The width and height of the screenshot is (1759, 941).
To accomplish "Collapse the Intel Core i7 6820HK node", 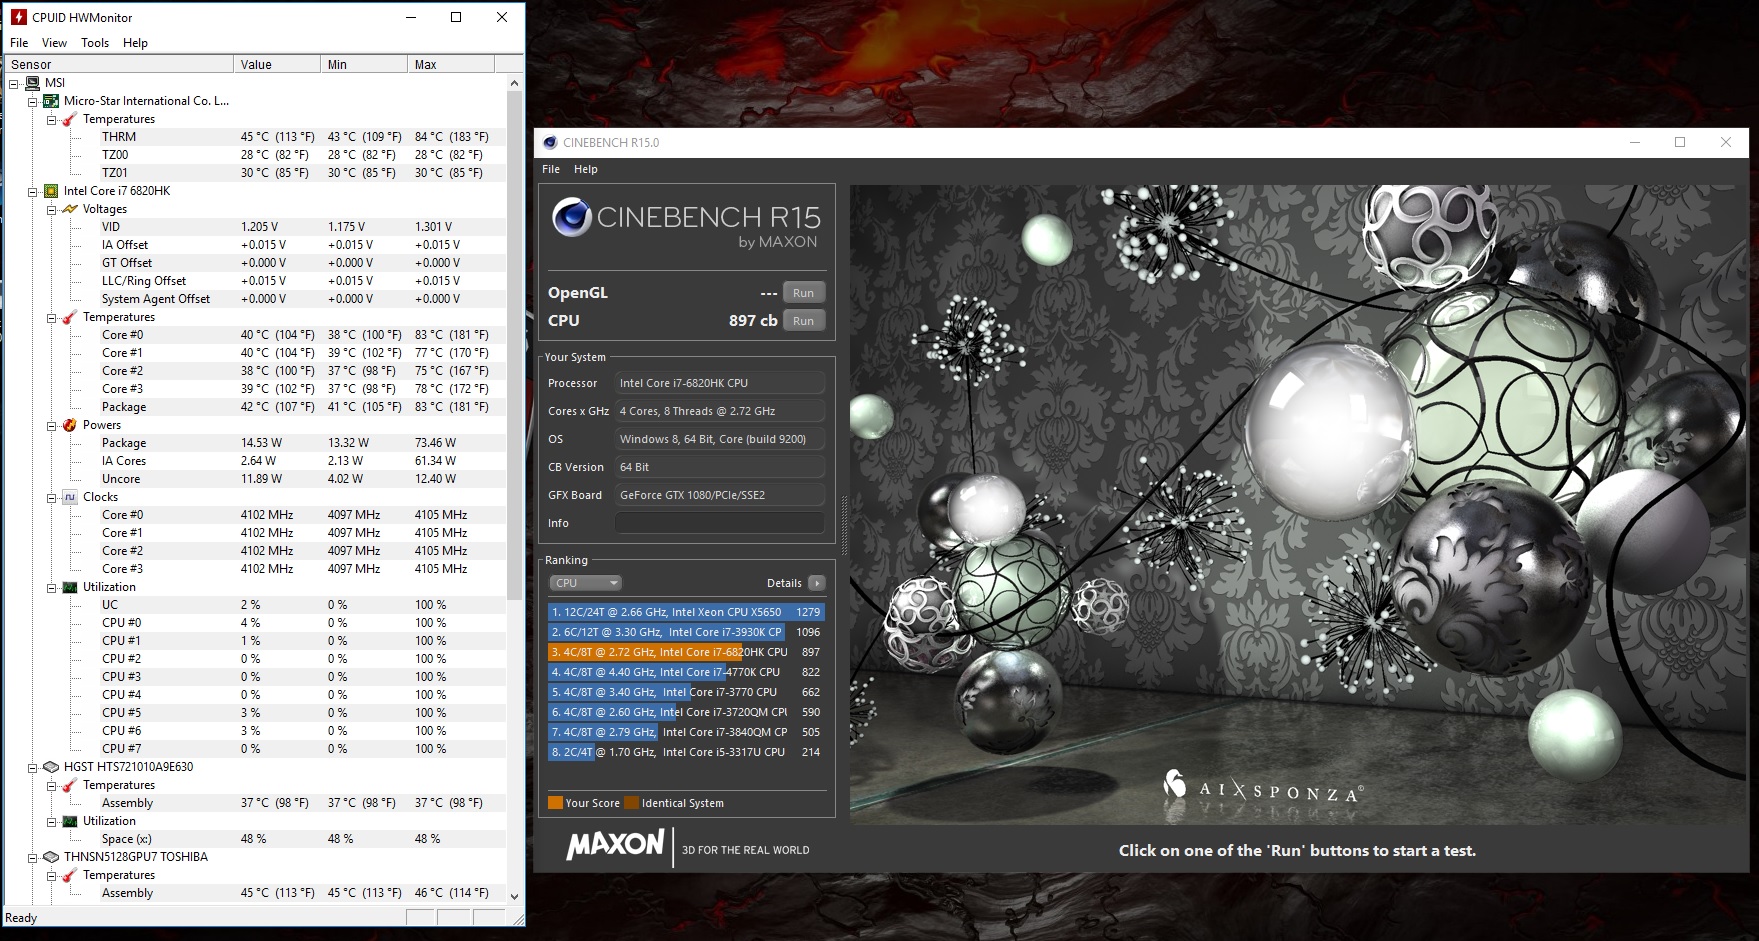I will point(33,191).
